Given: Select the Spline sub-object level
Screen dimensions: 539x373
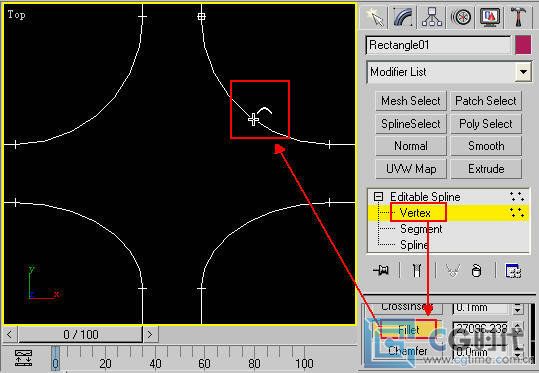Looking at the screenshot, I should point(414,245).
